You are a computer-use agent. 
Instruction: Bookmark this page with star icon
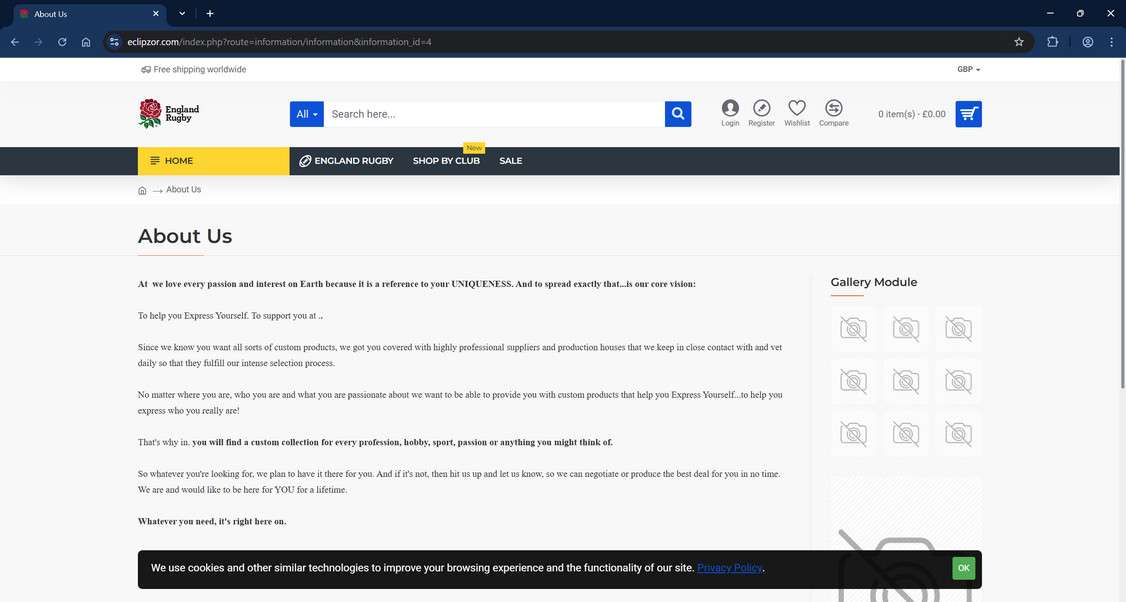click(1018, 42)
